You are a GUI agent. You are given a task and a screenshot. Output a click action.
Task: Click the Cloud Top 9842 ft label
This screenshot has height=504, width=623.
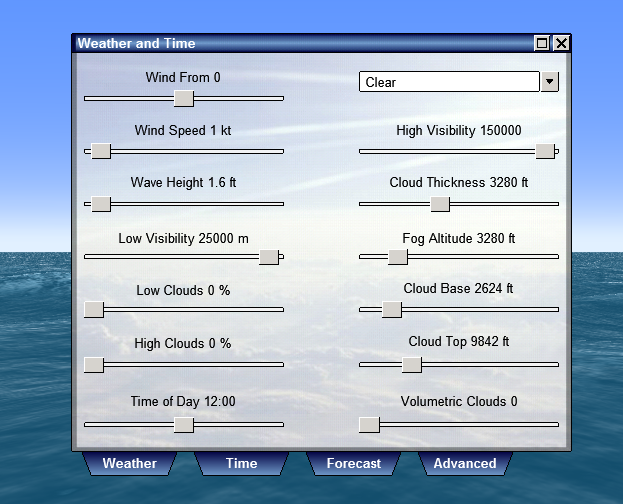(x=459, y=341)
